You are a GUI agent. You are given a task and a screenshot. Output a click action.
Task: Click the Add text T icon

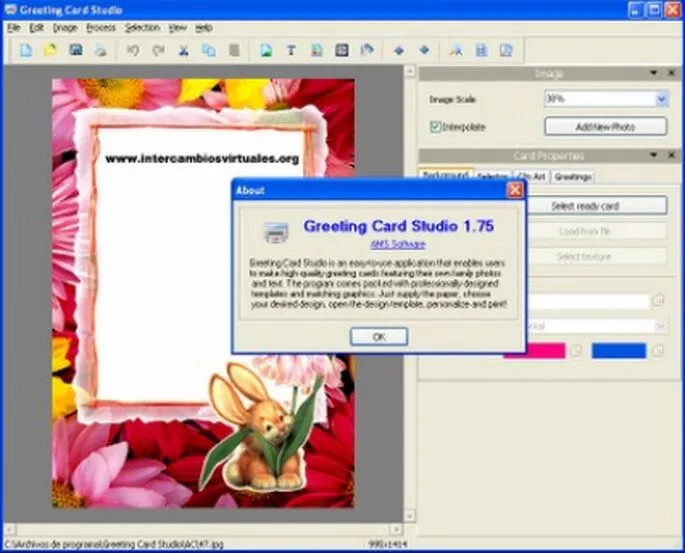291,50
